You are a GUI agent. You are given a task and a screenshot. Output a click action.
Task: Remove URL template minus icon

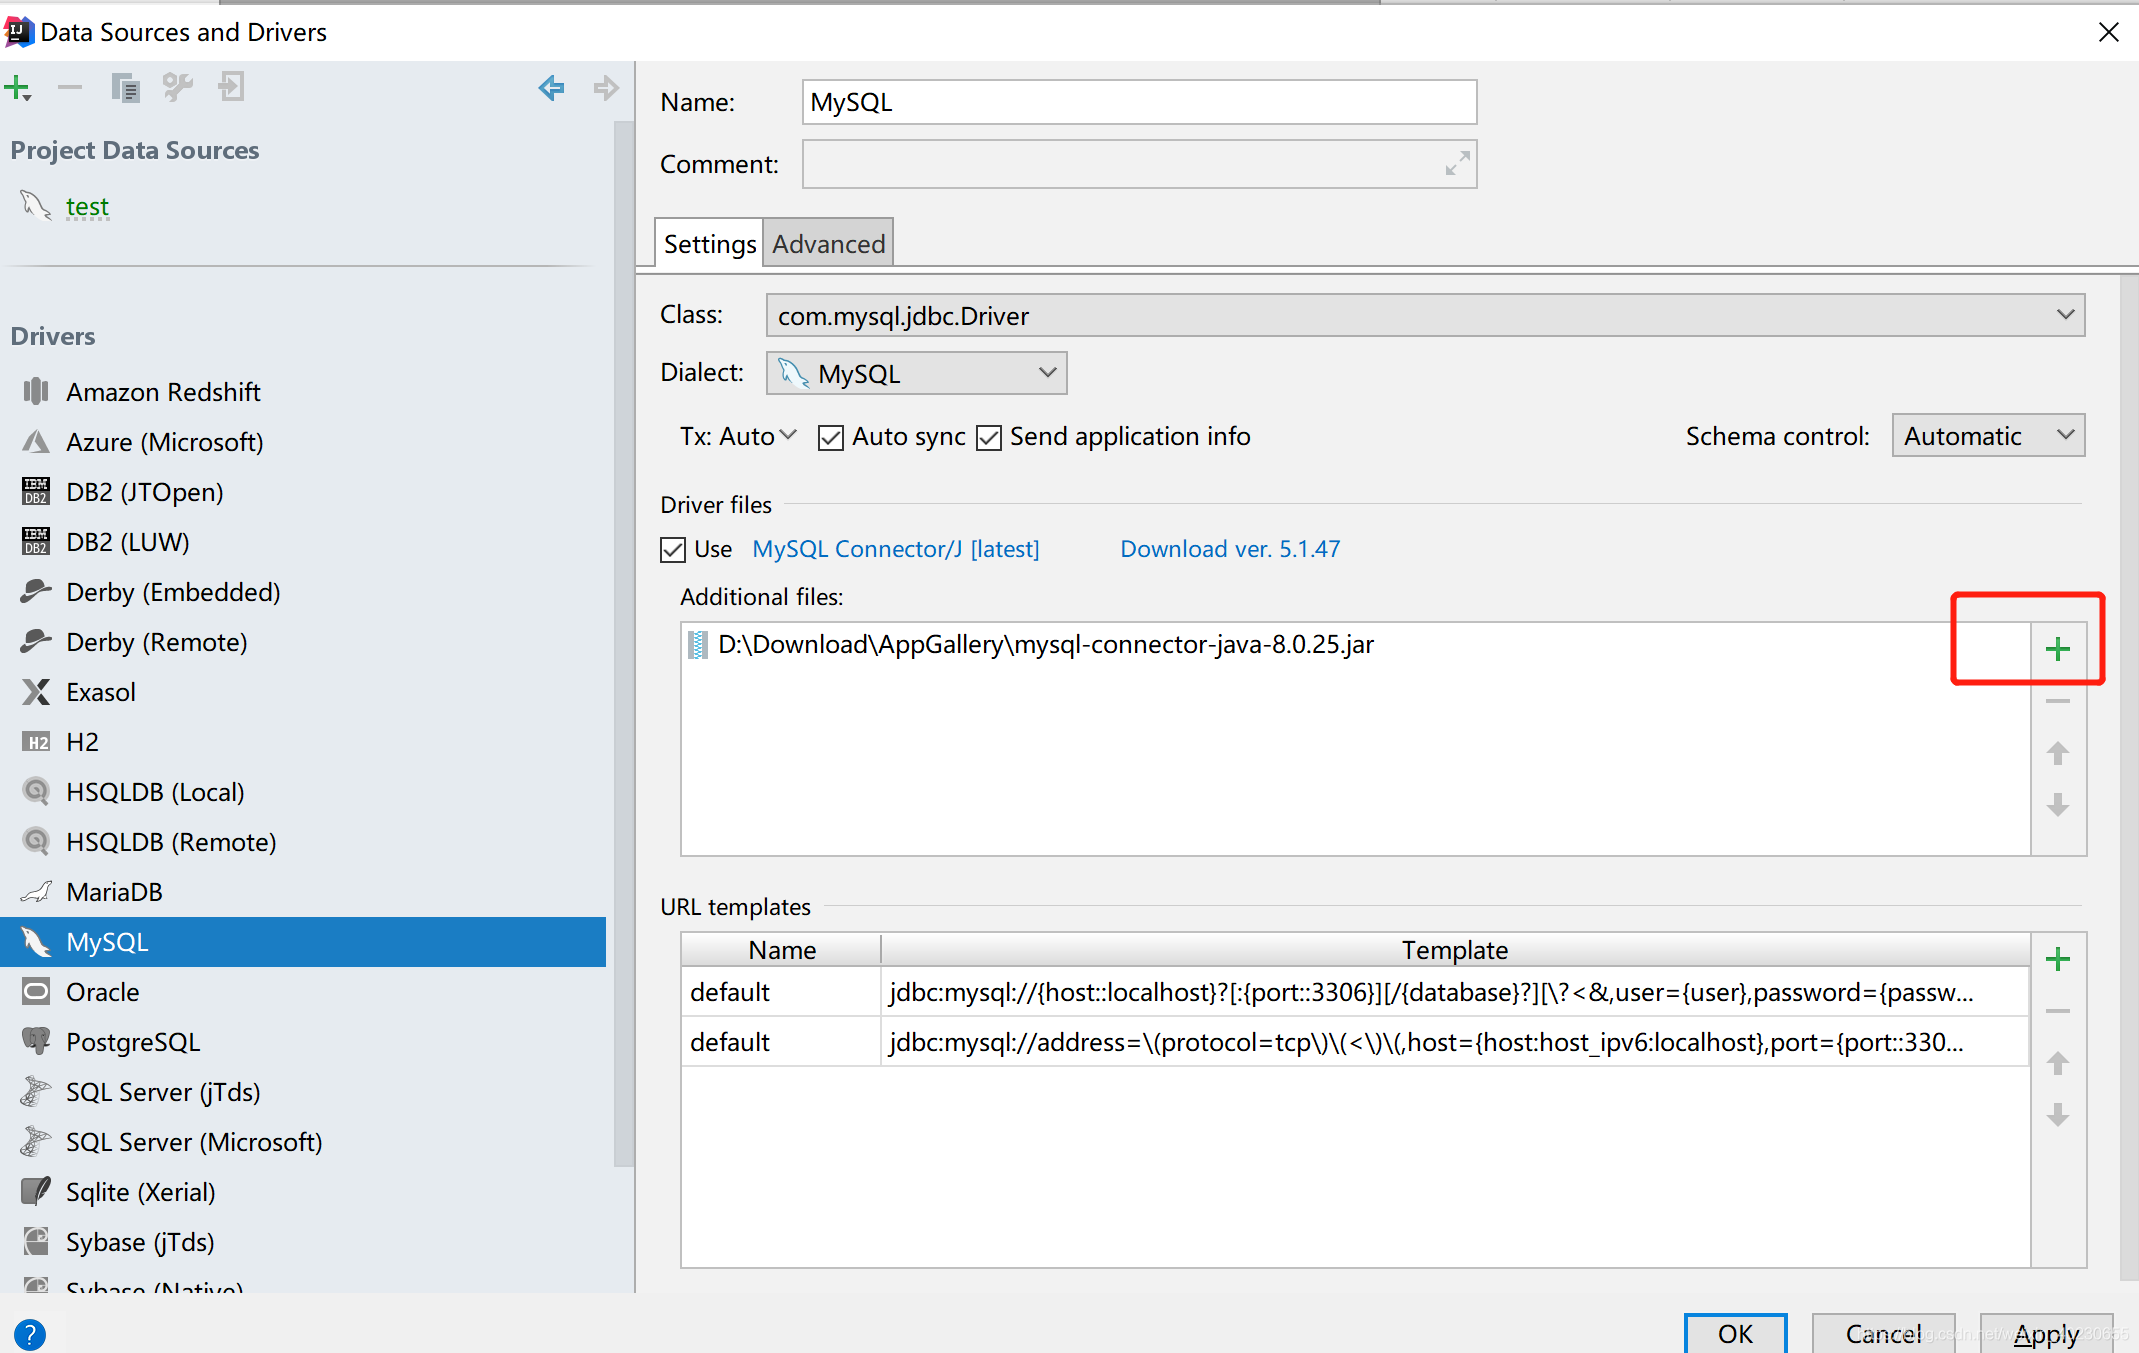(x=2057, y=1011)
